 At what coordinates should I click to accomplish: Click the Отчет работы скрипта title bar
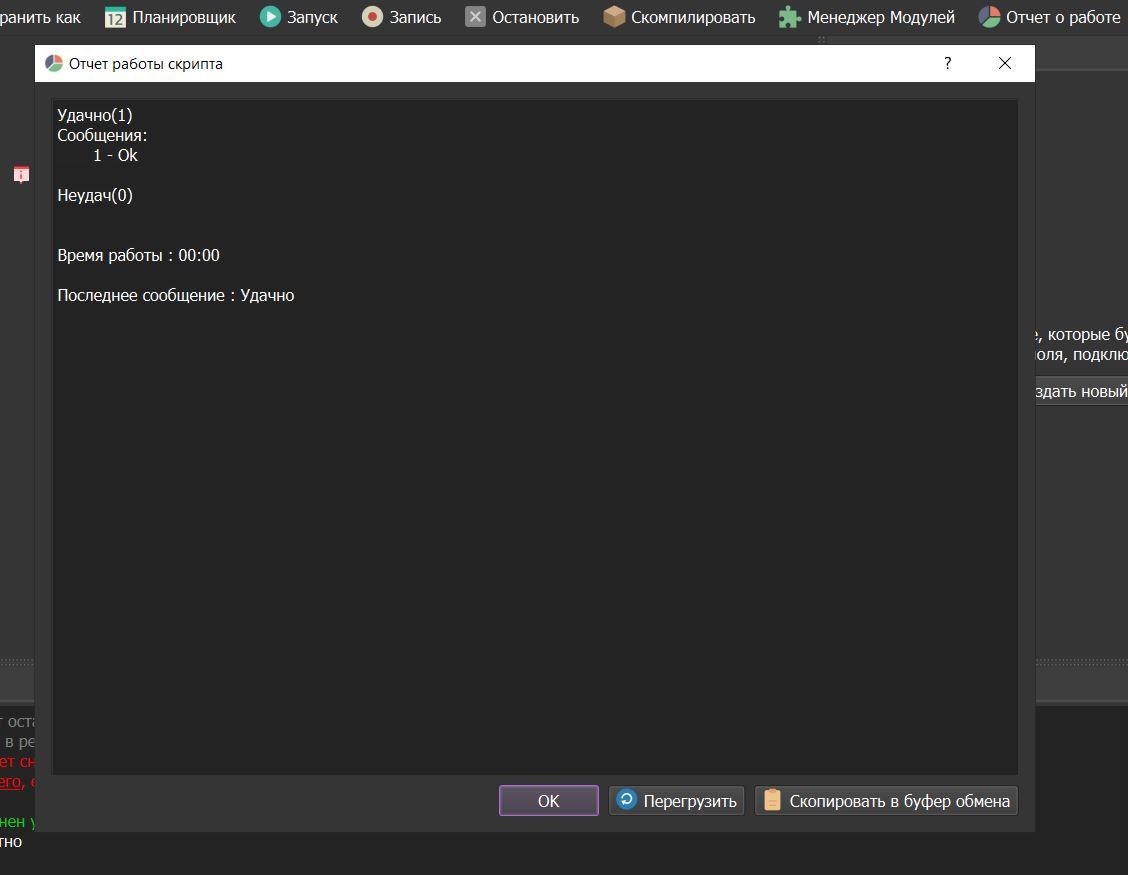point(500,64)
